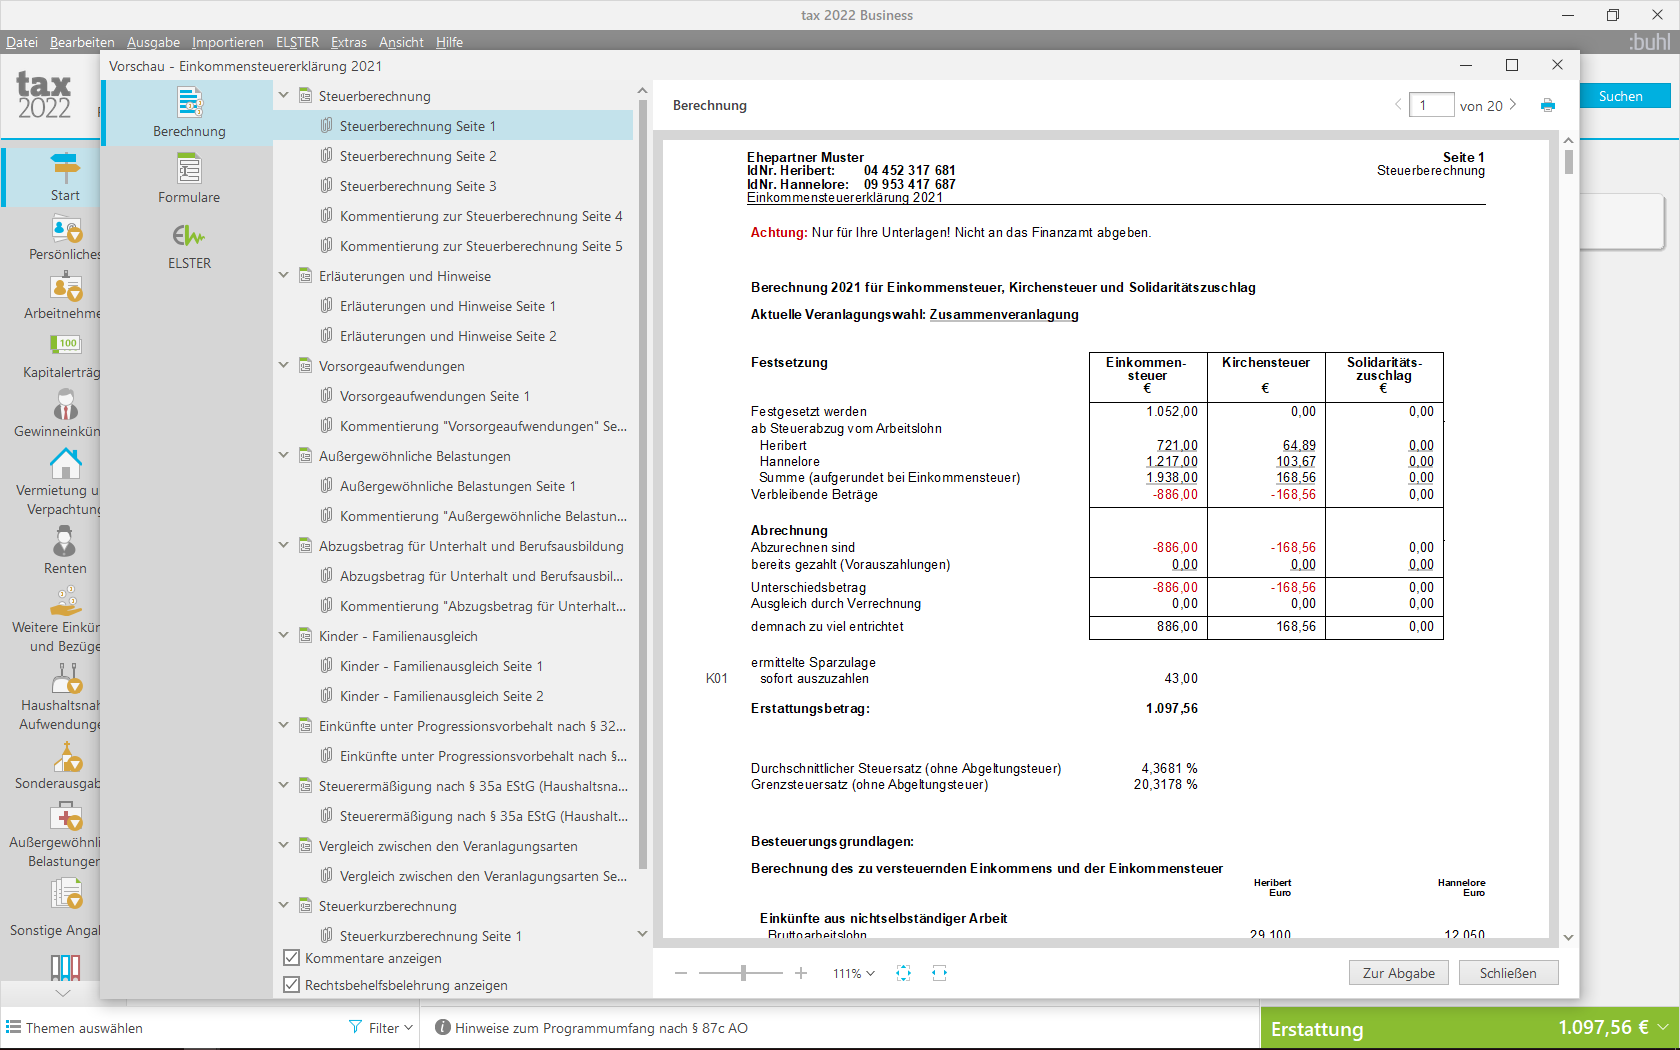Screen dimensions: 1680x1050
Task: Open the 111% zoom dropdown
Action: 854,973
